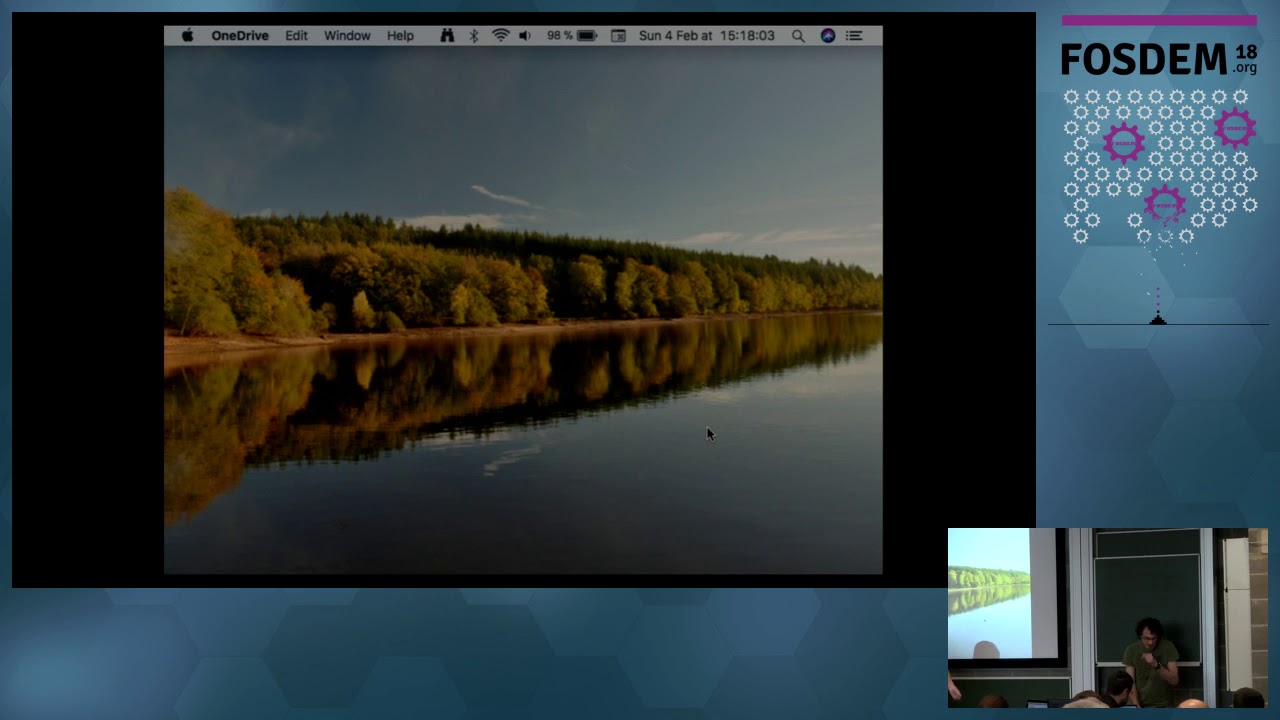Open the Help menu

(x=400, y=35)
